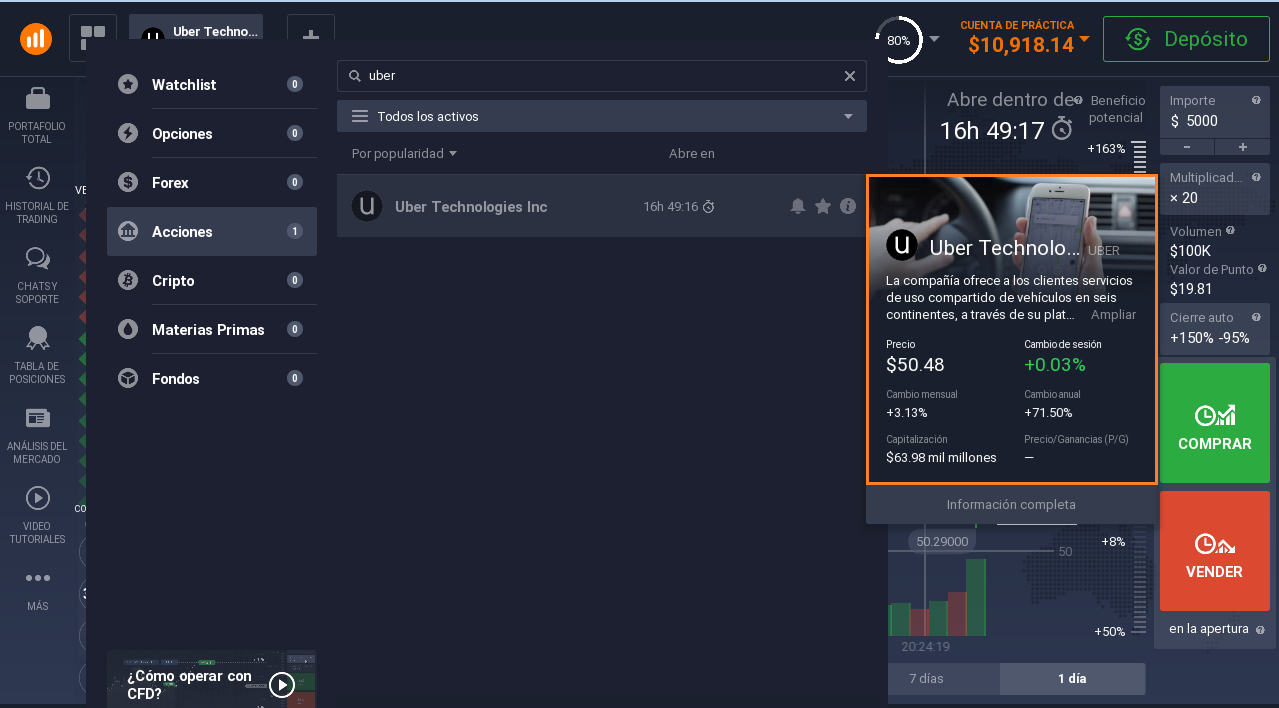Image resolution: width=1279 pixels, height=708 pixels.
Task: Open the Cierre auto +150% -95% setting
Action: click(x=1214, y=328)
